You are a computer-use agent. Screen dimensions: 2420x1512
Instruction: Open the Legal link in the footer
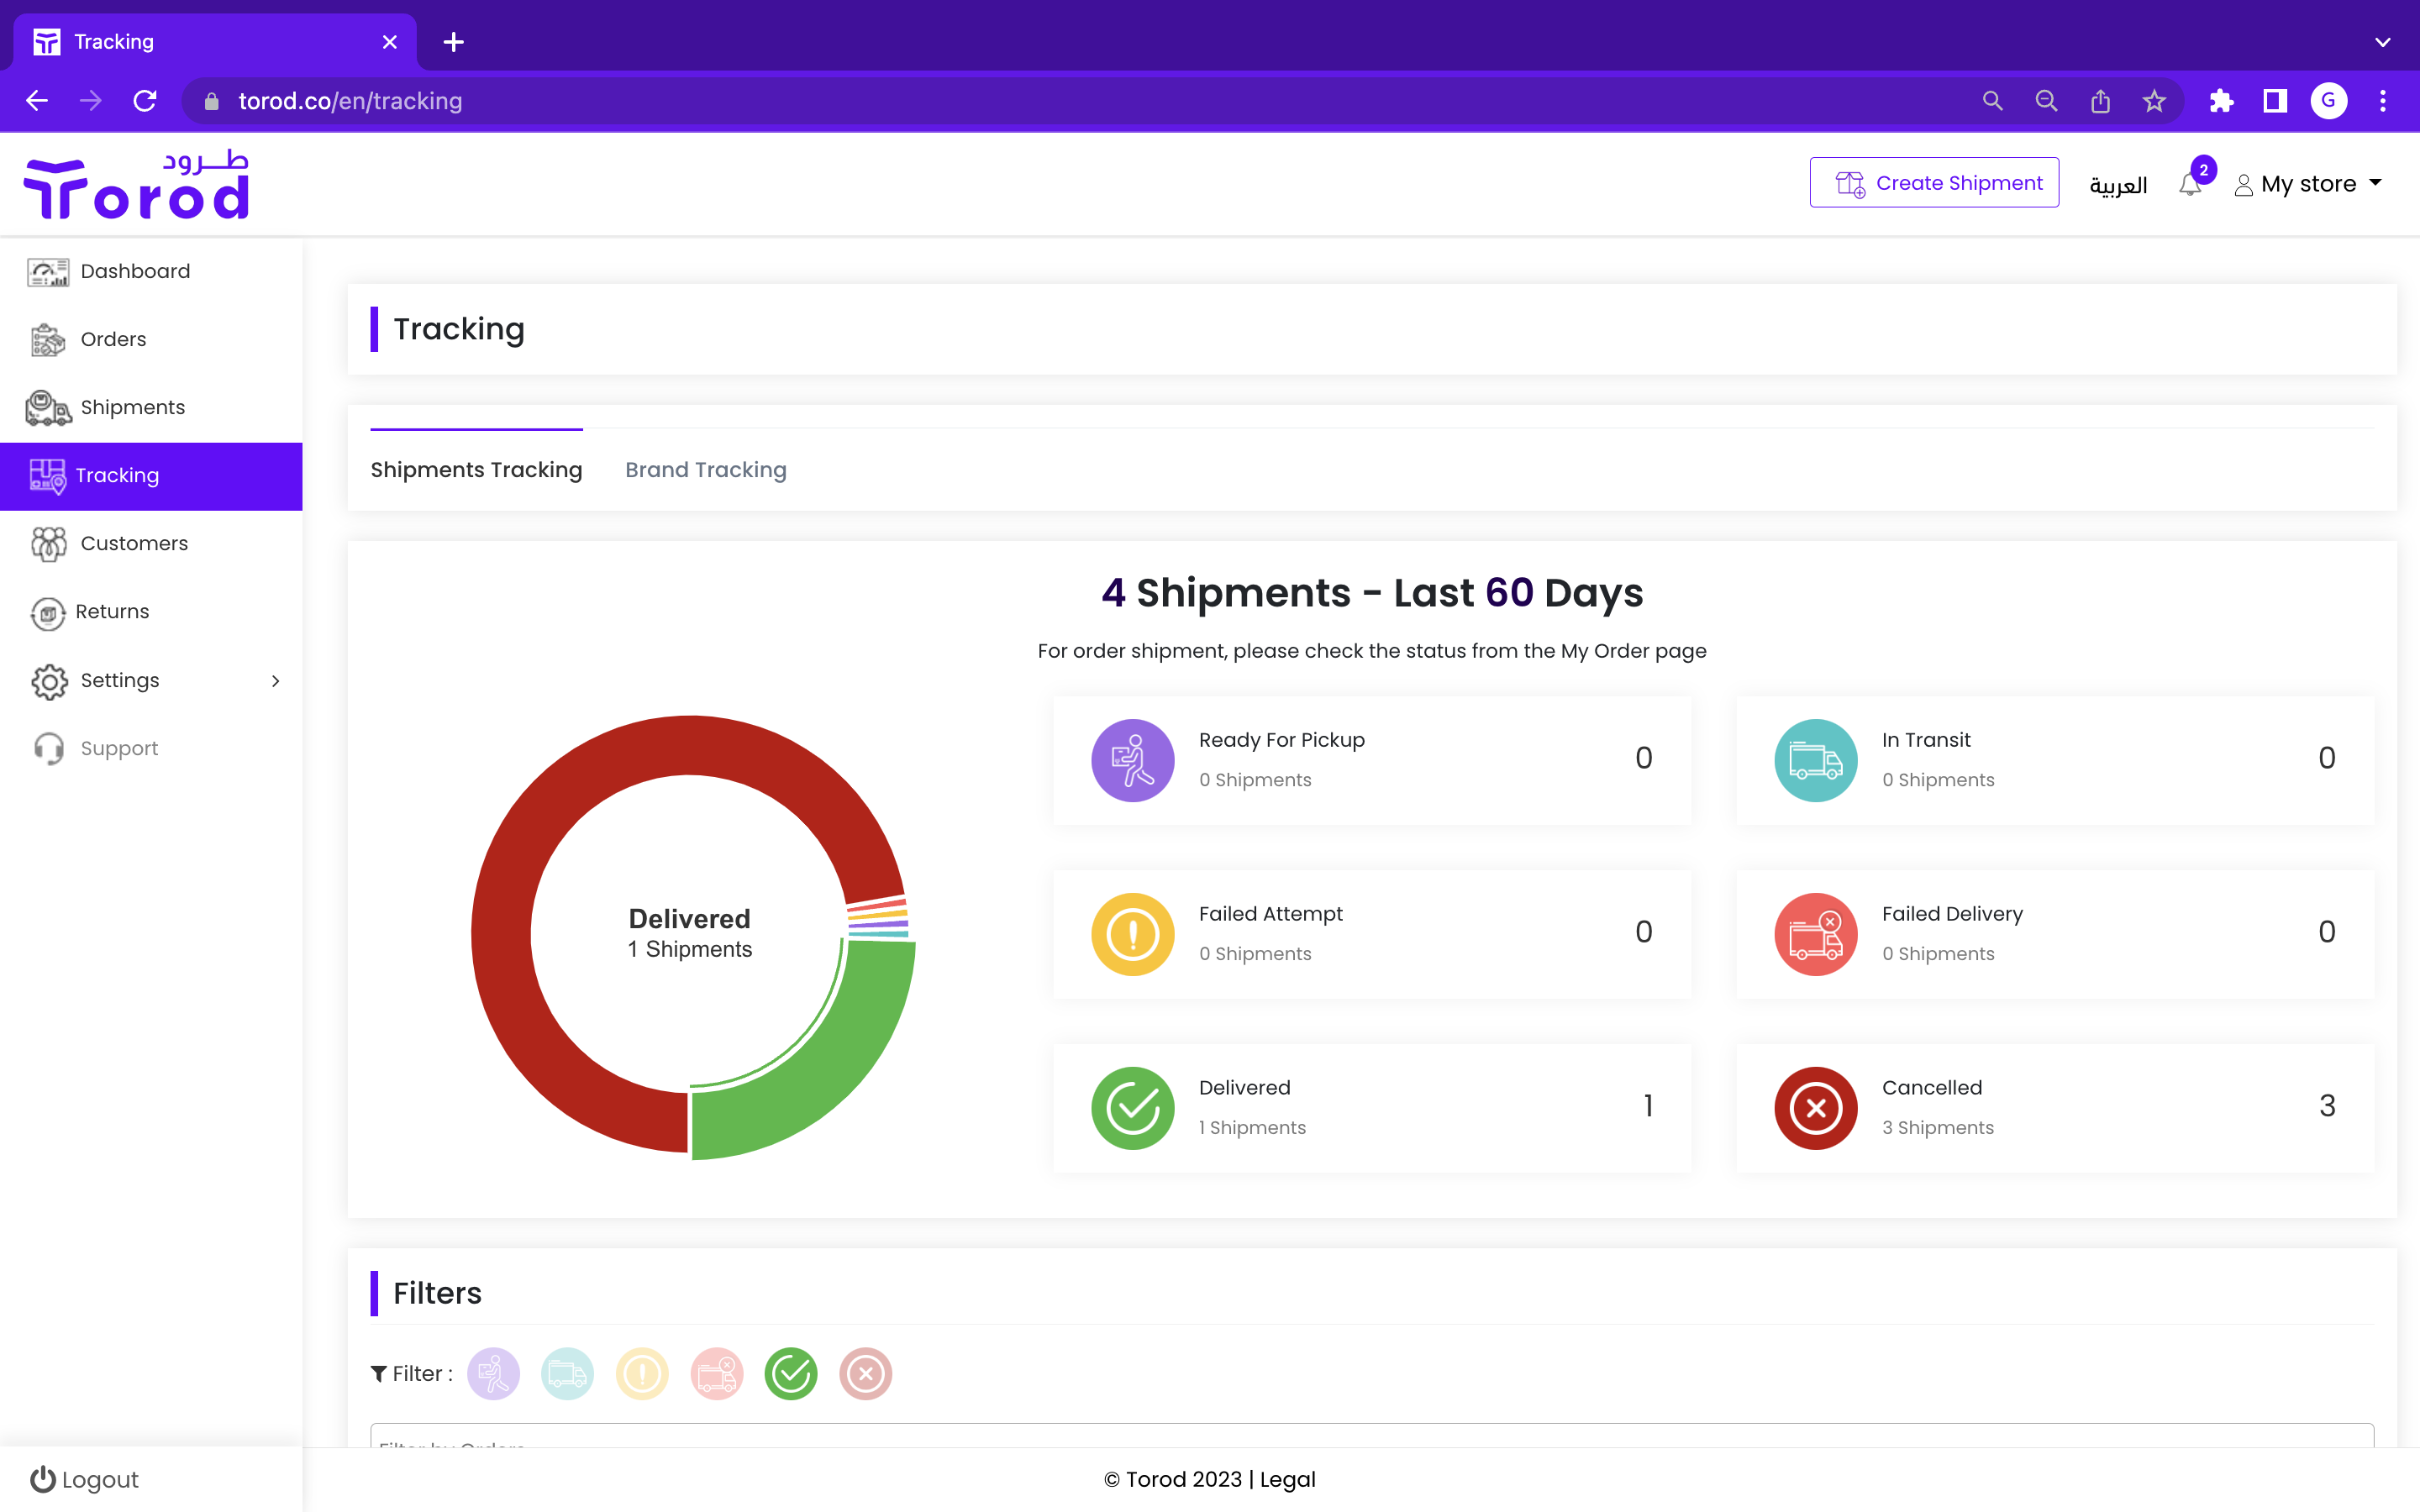[1287, 1479]
